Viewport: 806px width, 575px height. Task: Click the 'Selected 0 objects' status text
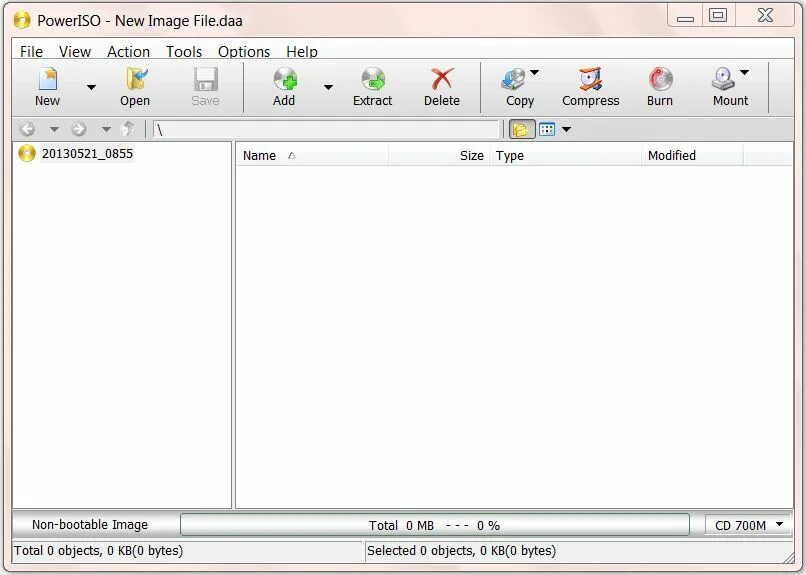461,551
